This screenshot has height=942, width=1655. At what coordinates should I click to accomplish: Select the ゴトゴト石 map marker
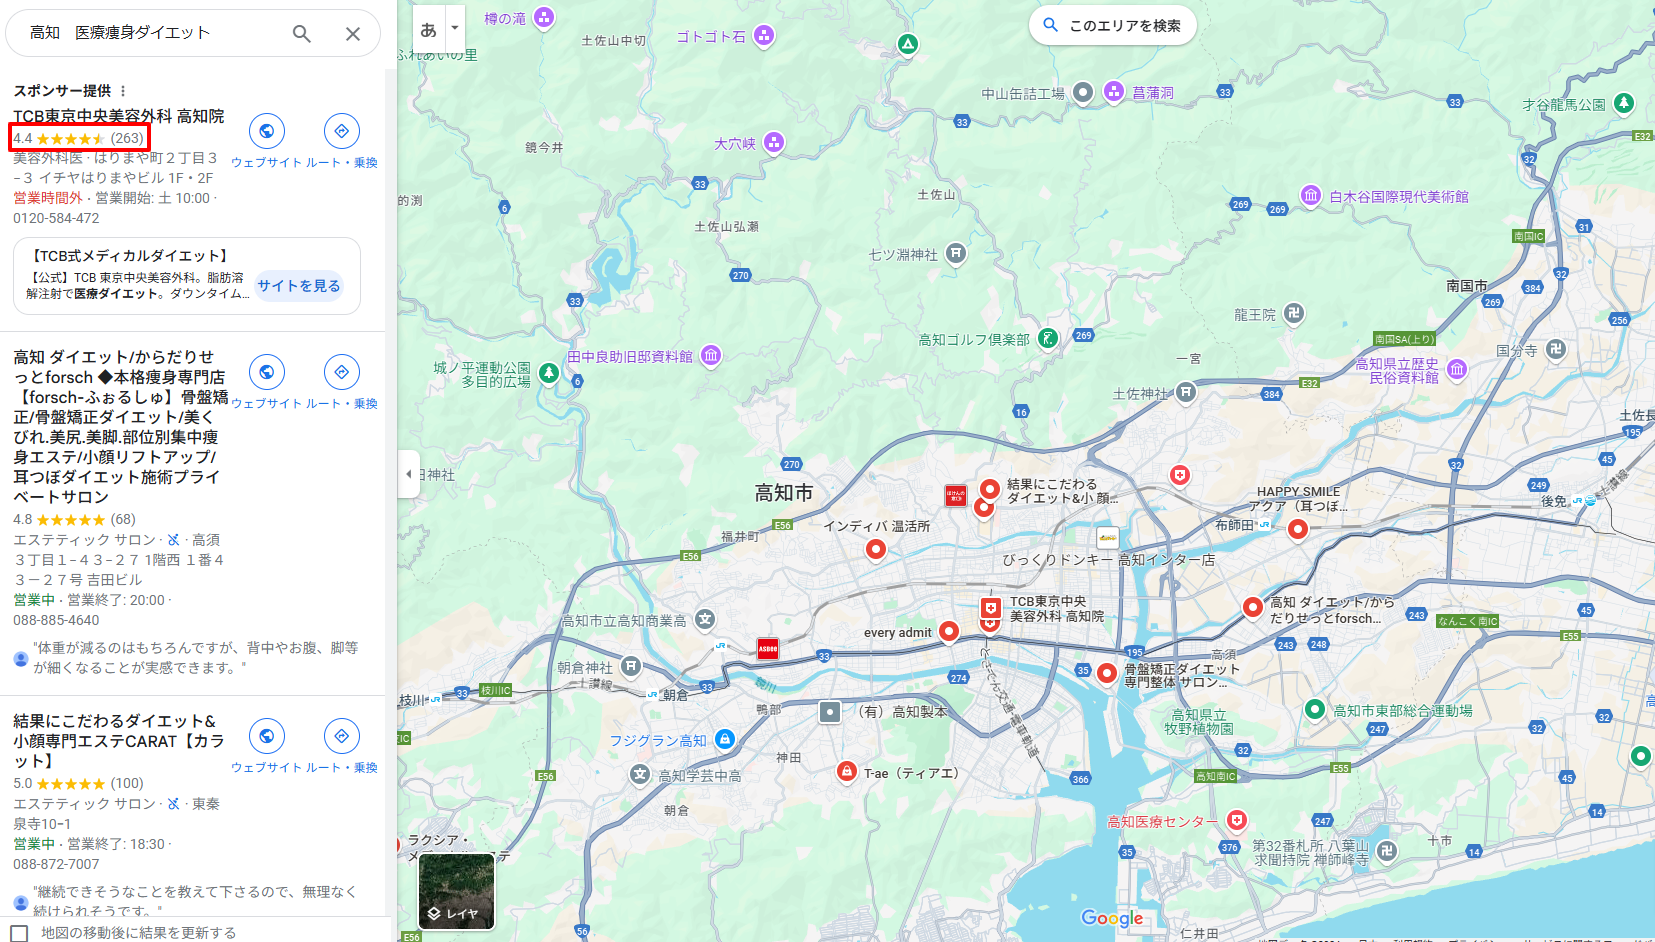point(764,37)
